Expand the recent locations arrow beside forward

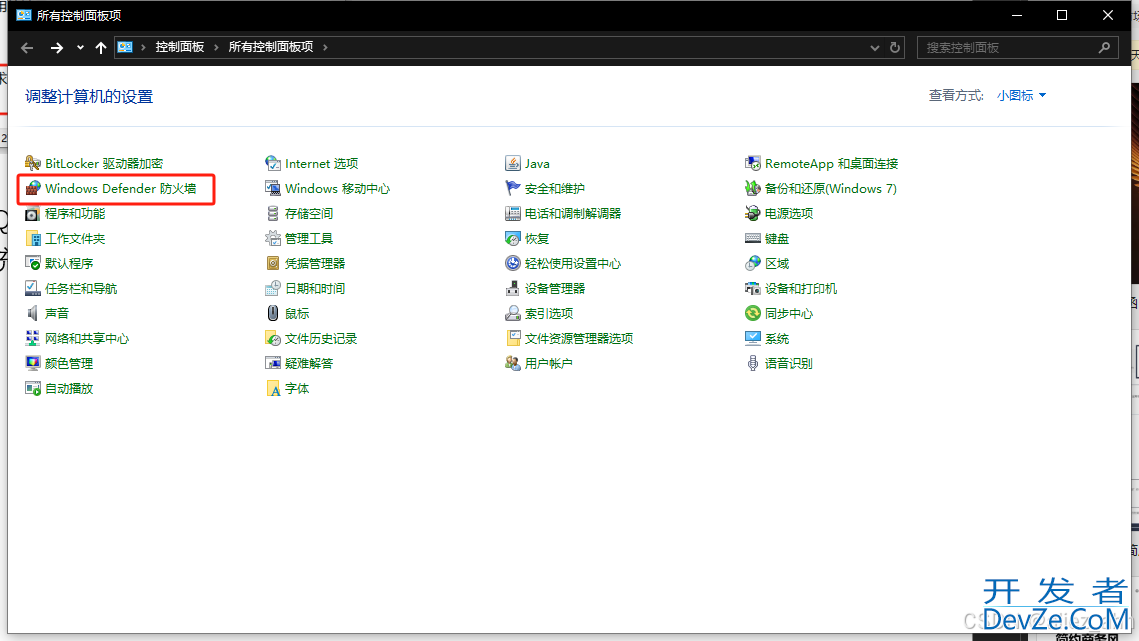[x=80, y=47]
